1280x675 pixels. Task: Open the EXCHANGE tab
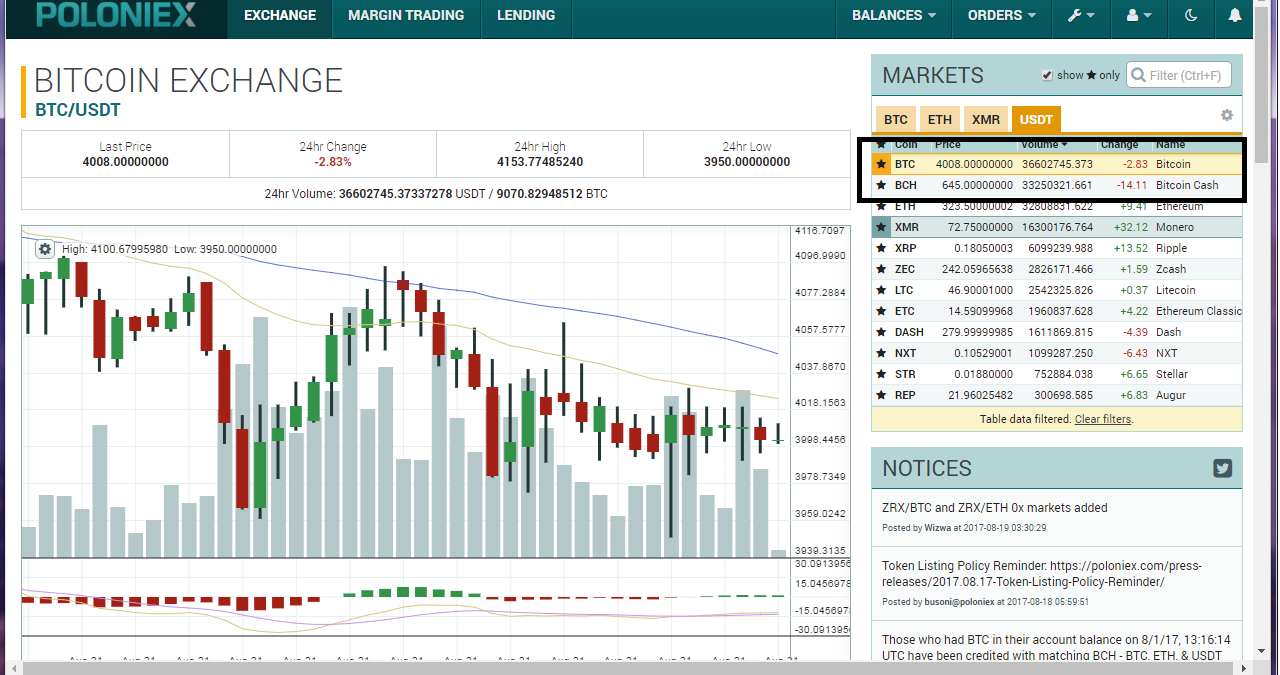280,15
